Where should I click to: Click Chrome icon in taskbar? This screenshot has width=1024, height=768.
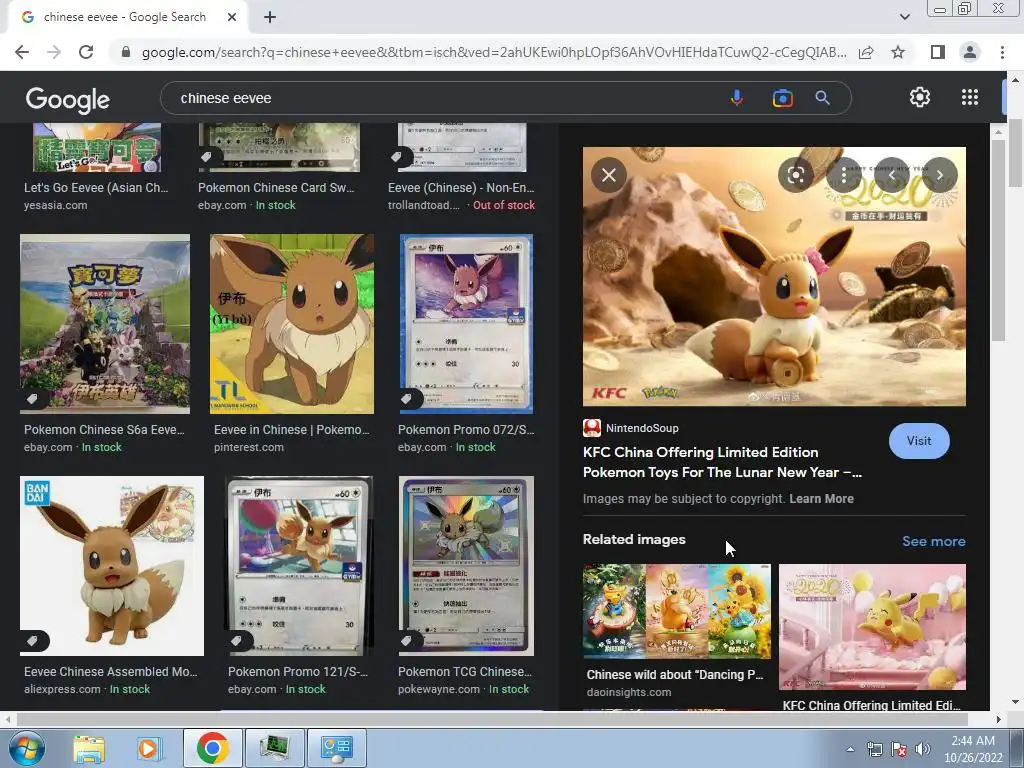pyautogui.click(x=213, y=748)
